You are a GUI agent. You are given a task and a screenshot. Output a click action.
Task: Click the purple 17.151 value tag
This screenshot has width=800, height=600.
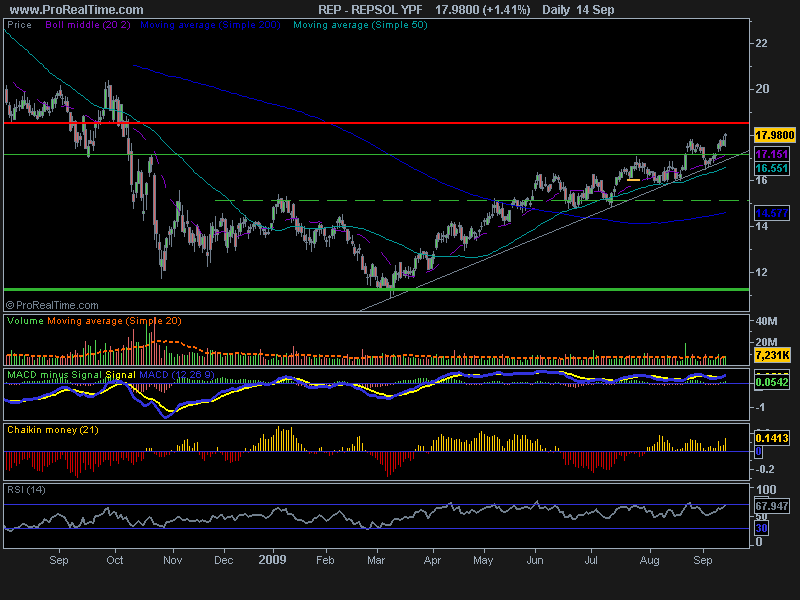click(x=771, y=154)
